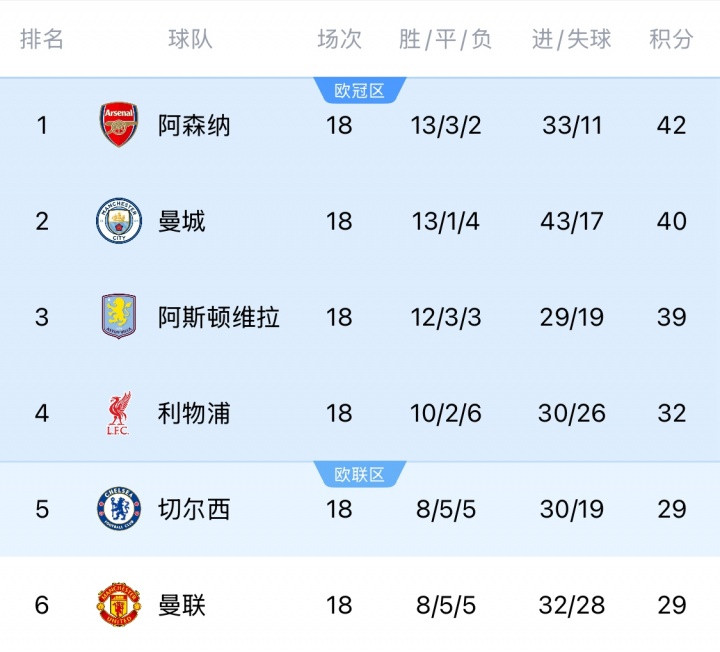The height and width of the screenshot is (652, 720).
Task: Click Arsenal's 42 points value
Action: 671,125
